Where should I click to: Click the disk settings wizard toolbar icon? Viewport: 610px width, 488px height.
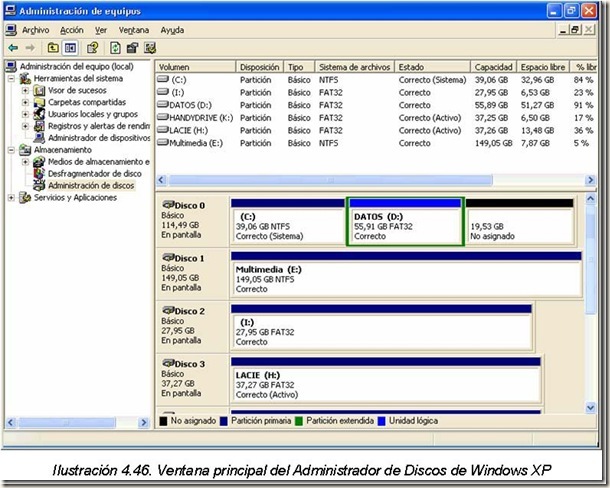pyautogui.click(x=150, y=48)
